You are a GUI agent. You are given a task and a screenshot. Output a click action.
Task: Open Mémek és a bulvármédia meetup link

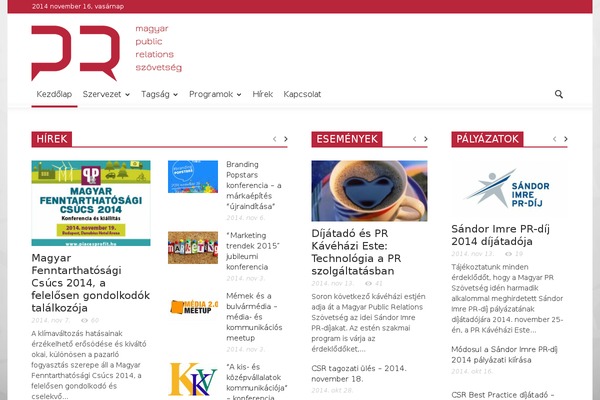click(254, 317)
